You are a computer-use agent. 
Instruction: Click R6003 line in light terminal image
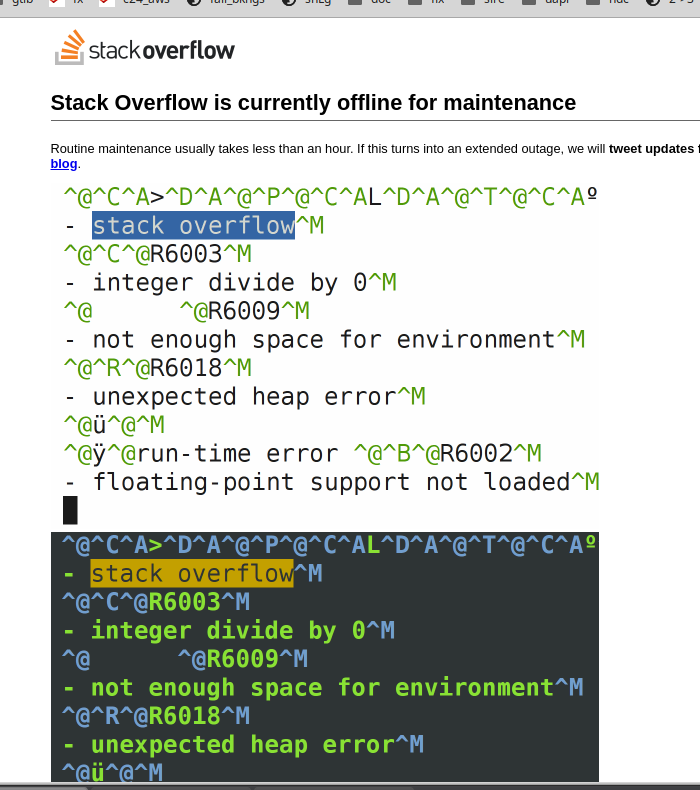[x=158, y=254]
